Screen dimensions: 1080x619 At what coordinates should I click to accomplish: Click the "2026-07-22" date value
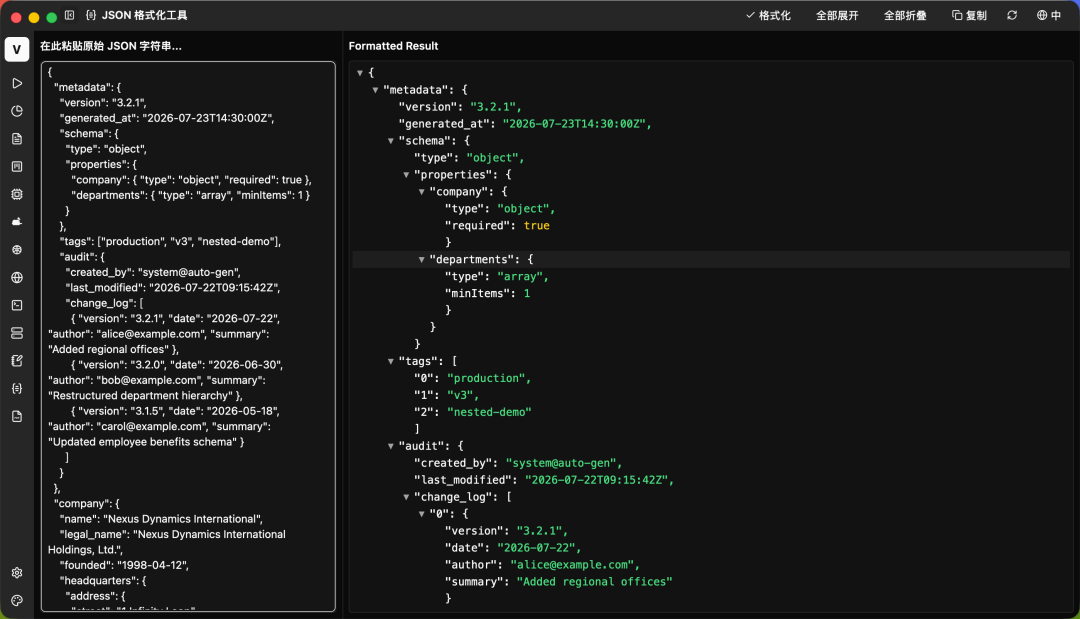tap(537, 547)
